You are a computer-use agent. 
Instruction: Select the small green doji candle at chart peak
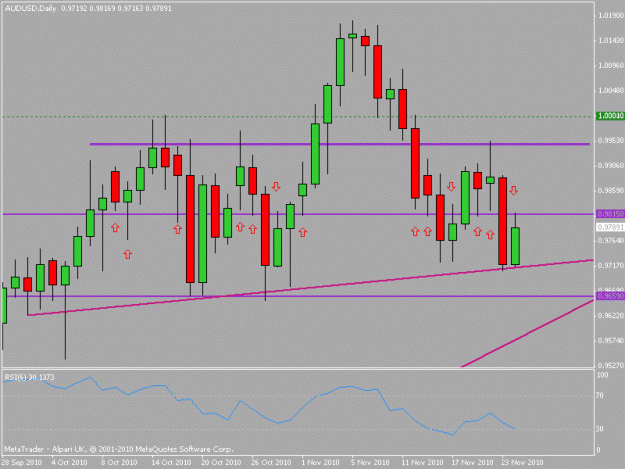point(352,36)
